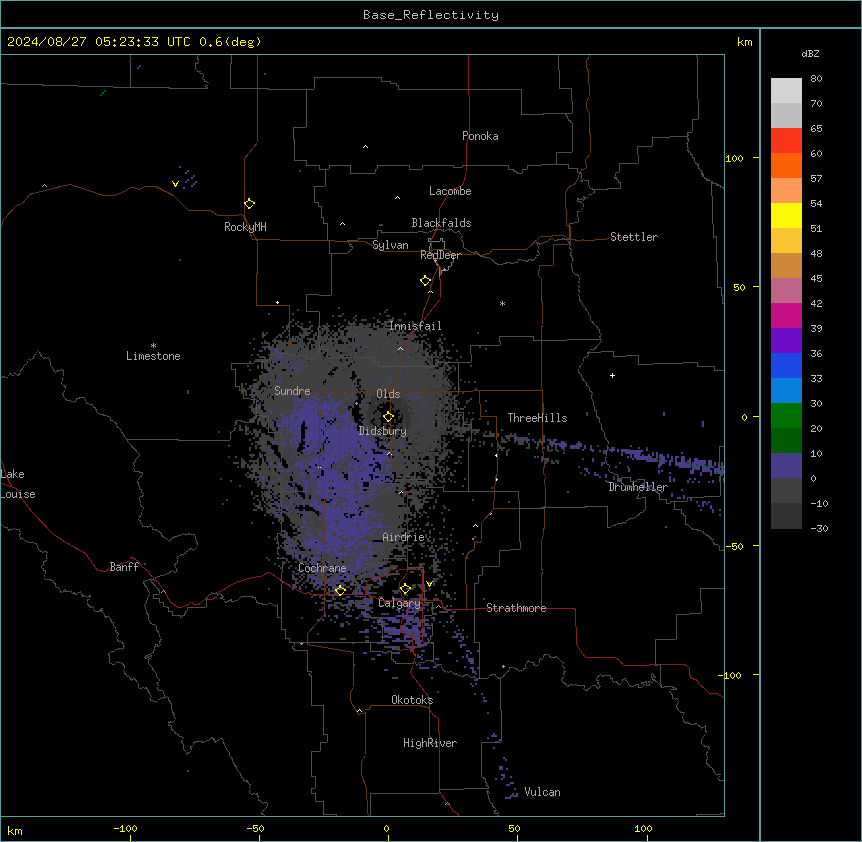Image resolution: width=862 pixels, height=842 pixels.
Task: Click the Limestone label
Action: tap(153, 356)
